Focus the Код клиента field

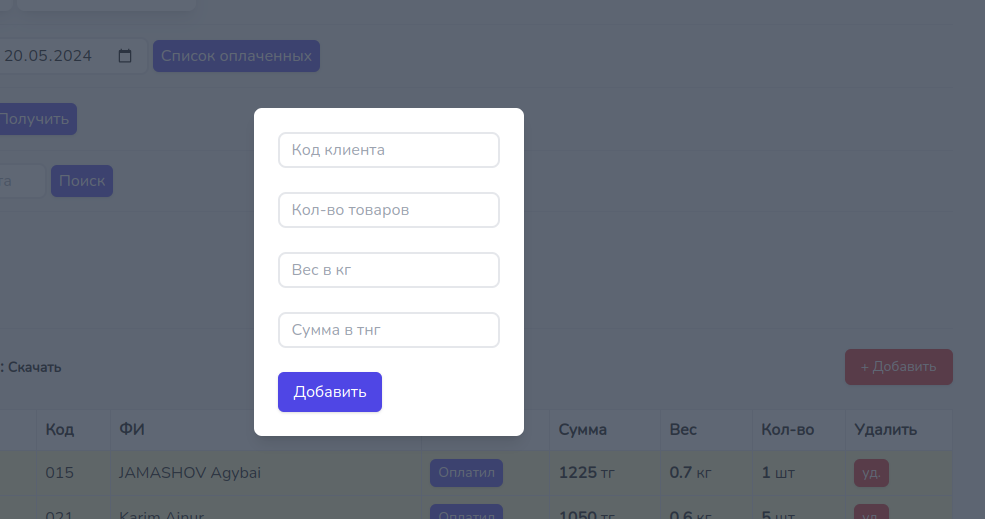(x=388, y=150)
